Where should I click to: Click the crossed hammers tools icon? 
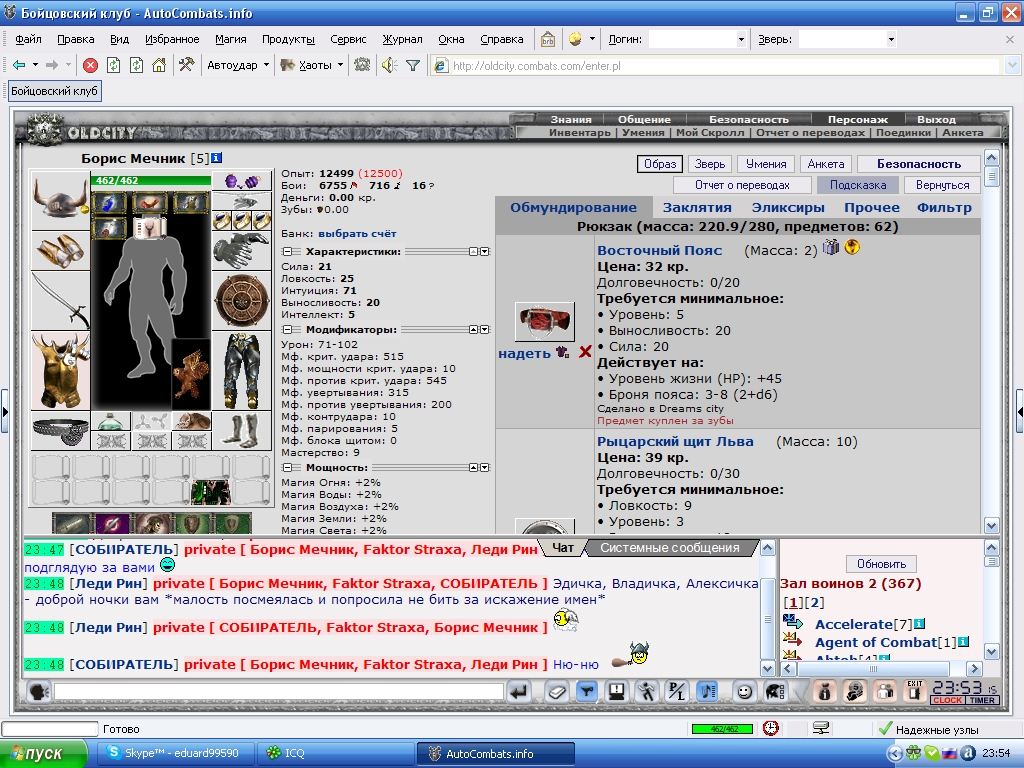coord(187,65)
